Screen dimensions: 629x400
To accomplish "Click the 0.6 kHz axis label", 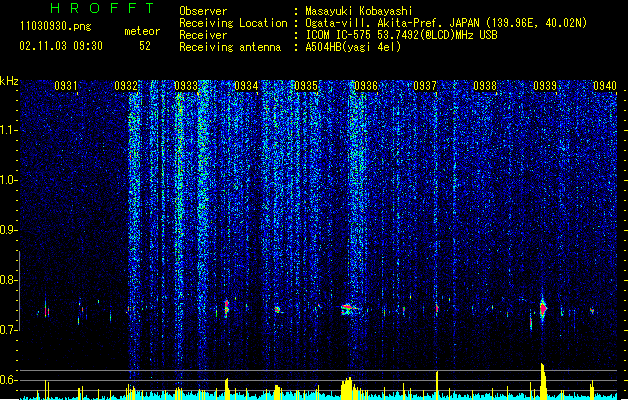I will [x=9, y=380].
